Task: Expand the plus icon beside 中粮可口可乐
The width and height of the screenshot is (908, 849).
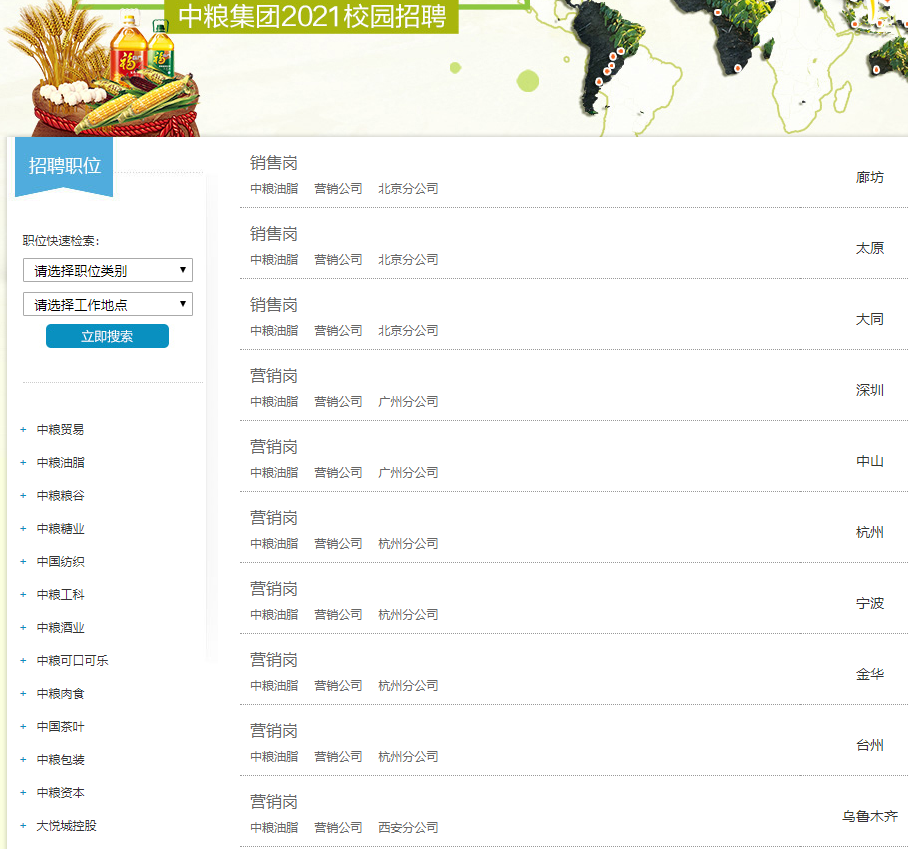Action: [x=23, y=661]
